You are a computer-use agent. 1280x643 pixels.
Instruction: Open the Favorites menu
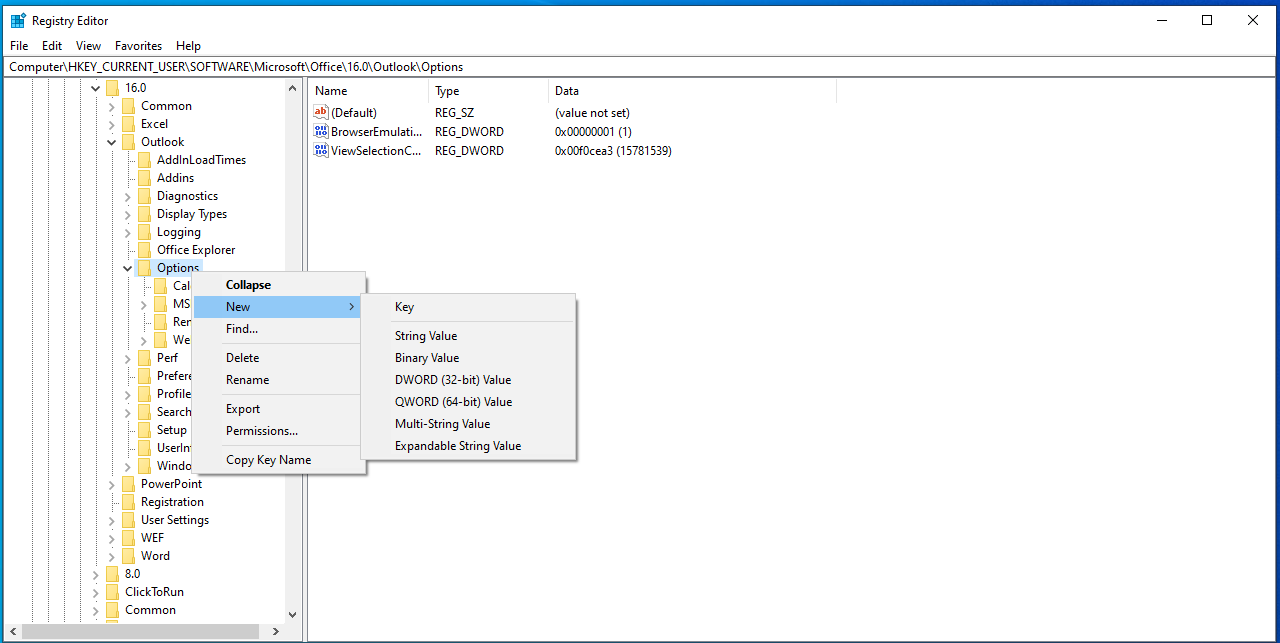pos(138,46)
